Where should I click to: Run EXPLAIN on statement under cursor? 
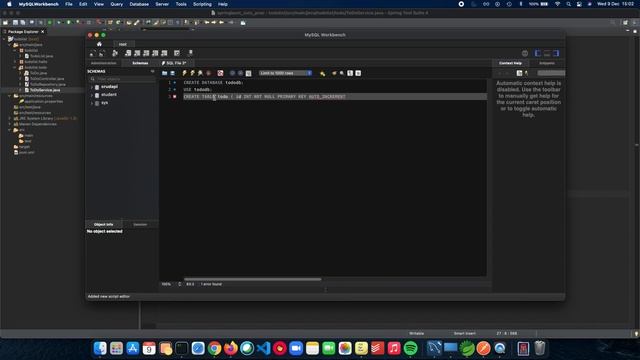click(x=200, y=73)
